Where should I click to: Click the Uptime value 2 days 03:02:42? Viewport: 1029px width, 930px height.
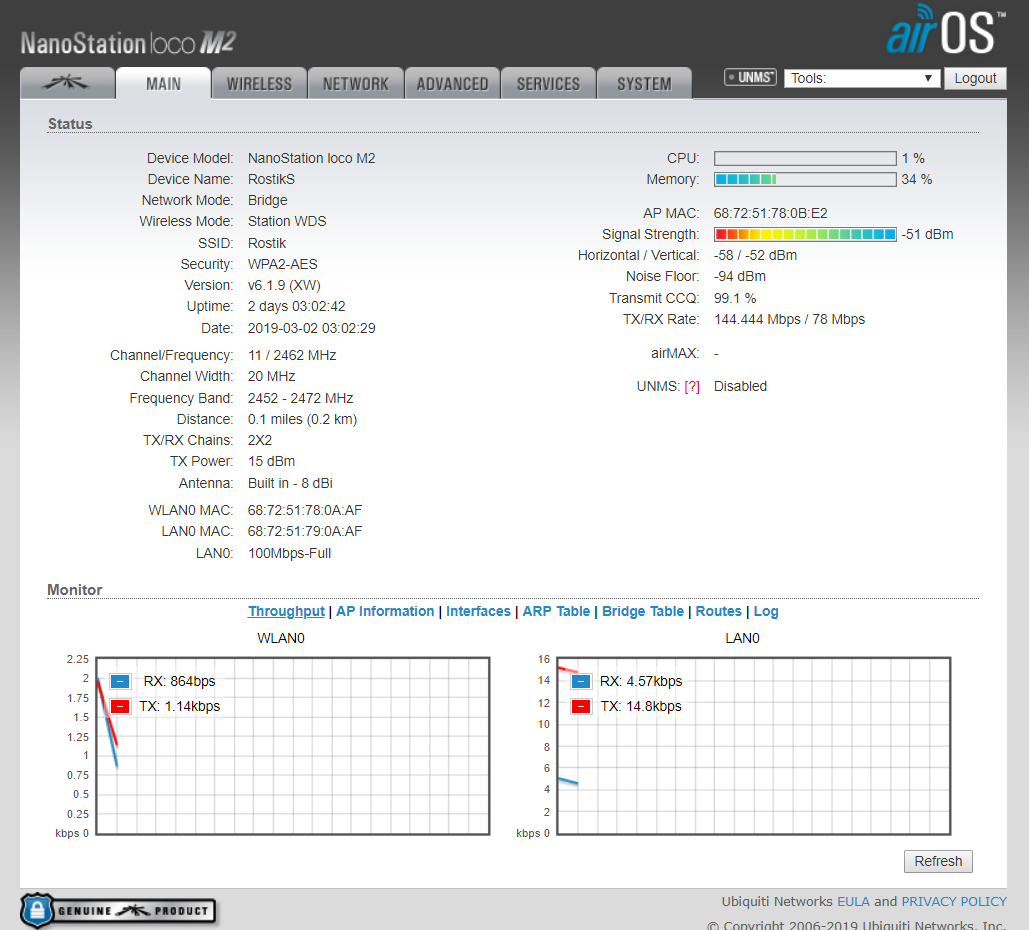click(x=296, y=306)
